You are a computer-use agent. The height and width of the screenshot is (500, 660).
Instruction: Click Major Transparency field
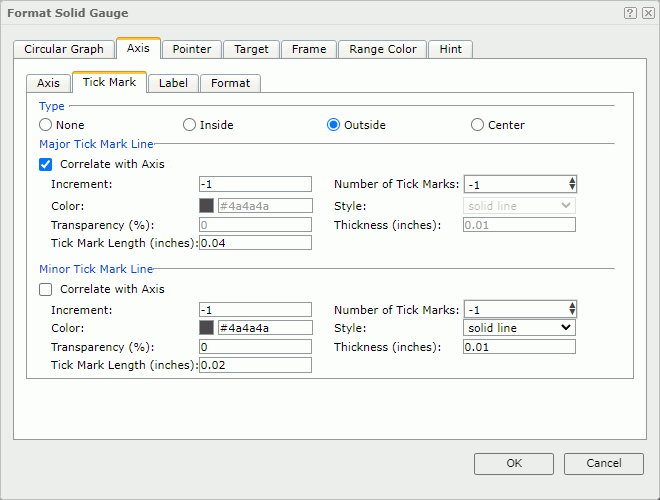click(x=255, y=225)
